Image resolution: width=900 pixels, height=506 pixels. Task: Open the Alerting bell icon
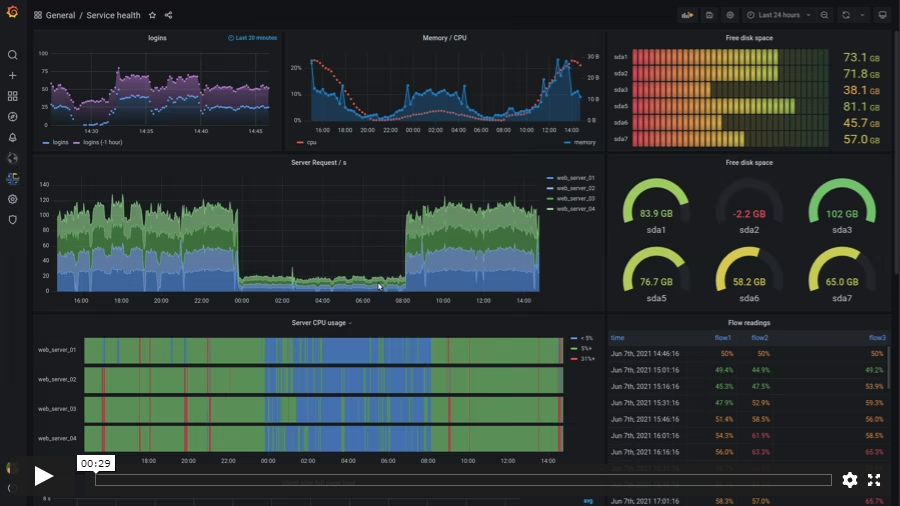(x=13, y=138)
